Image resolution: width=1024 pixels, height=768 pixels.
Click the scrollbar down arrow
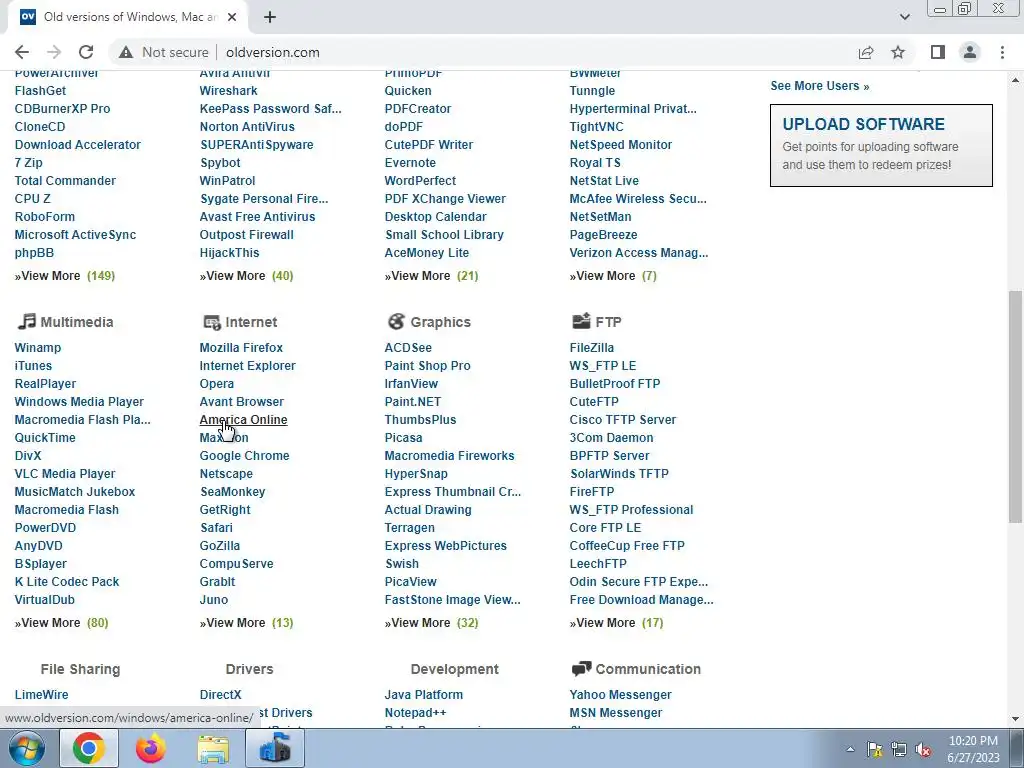1015,719
